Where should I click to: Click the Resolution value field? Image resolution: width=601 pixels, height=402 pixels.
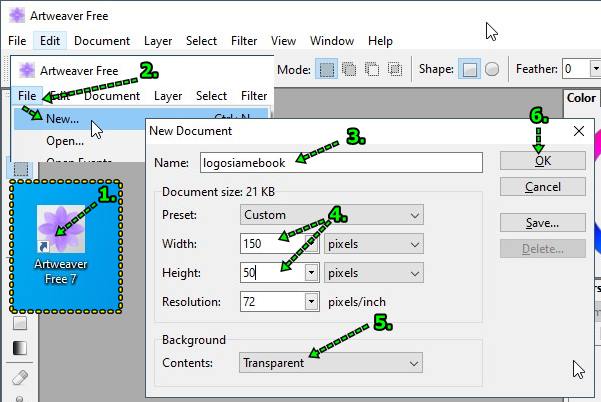pos(273,302)
